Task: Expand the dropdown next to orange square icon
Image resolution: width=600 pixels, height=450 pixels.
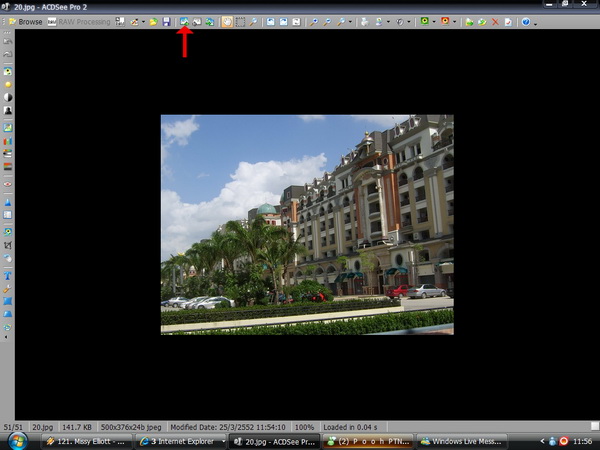Action: pyautogui.click(x=456, y=22)
